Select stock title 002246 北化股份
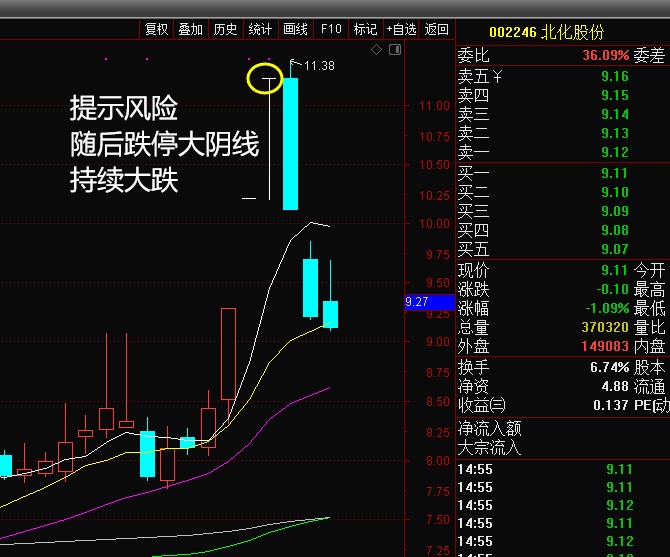 [547, 32]
